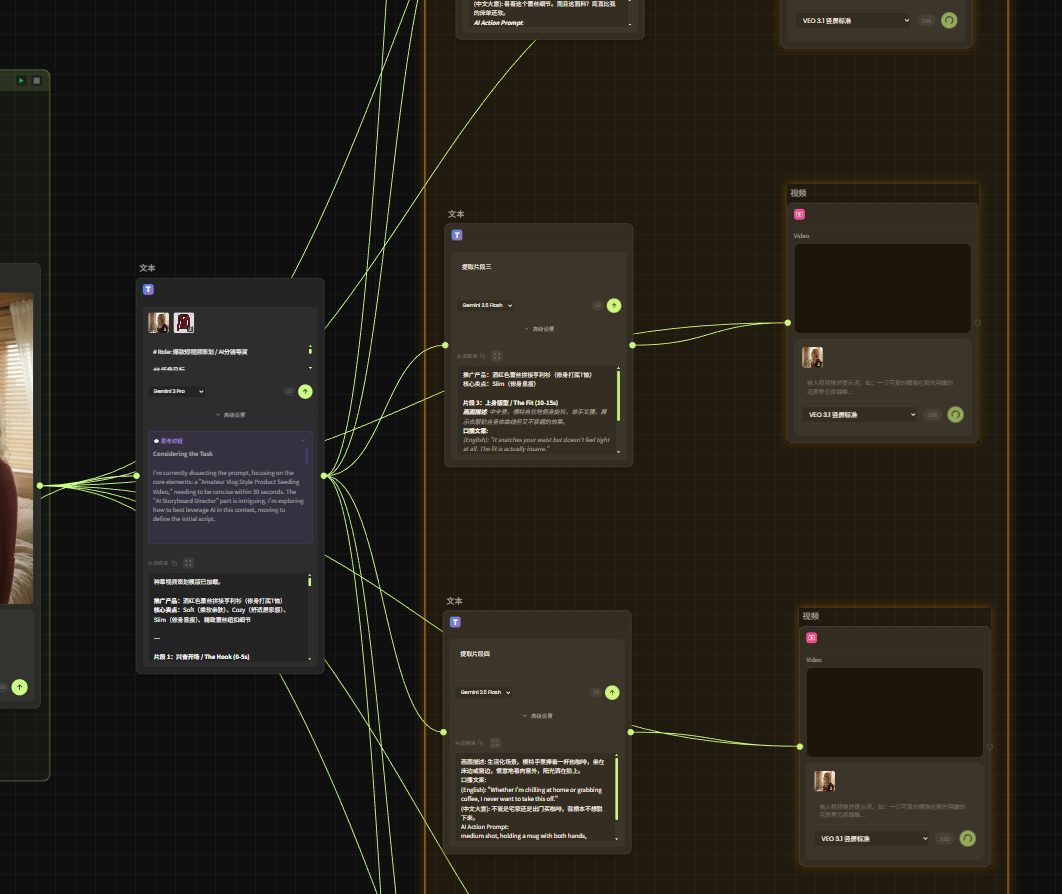Viewport: 1062px width, 894px height.
Task: Collapse the 思考过程 thinking panel
Action: coord(303,440)
